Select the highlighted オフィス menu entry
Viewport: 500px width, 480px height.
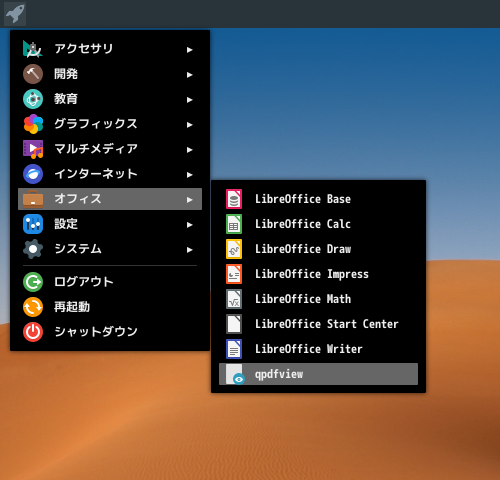tap(110, 199)
